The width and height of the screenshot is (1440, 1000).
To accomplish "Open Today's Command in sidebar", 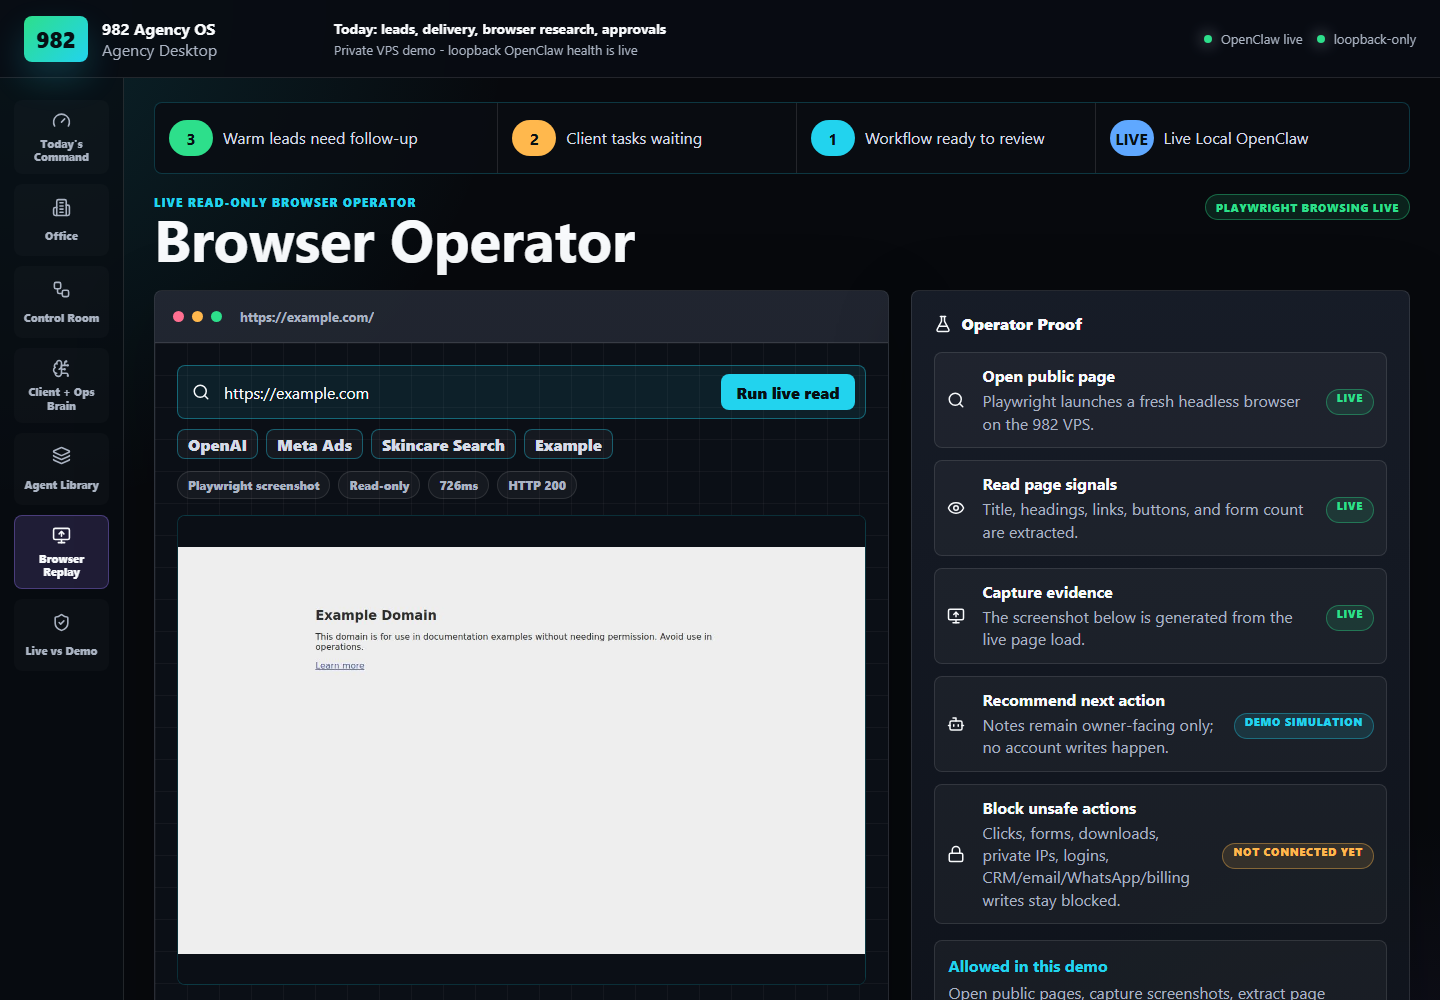I will (61, 138).
